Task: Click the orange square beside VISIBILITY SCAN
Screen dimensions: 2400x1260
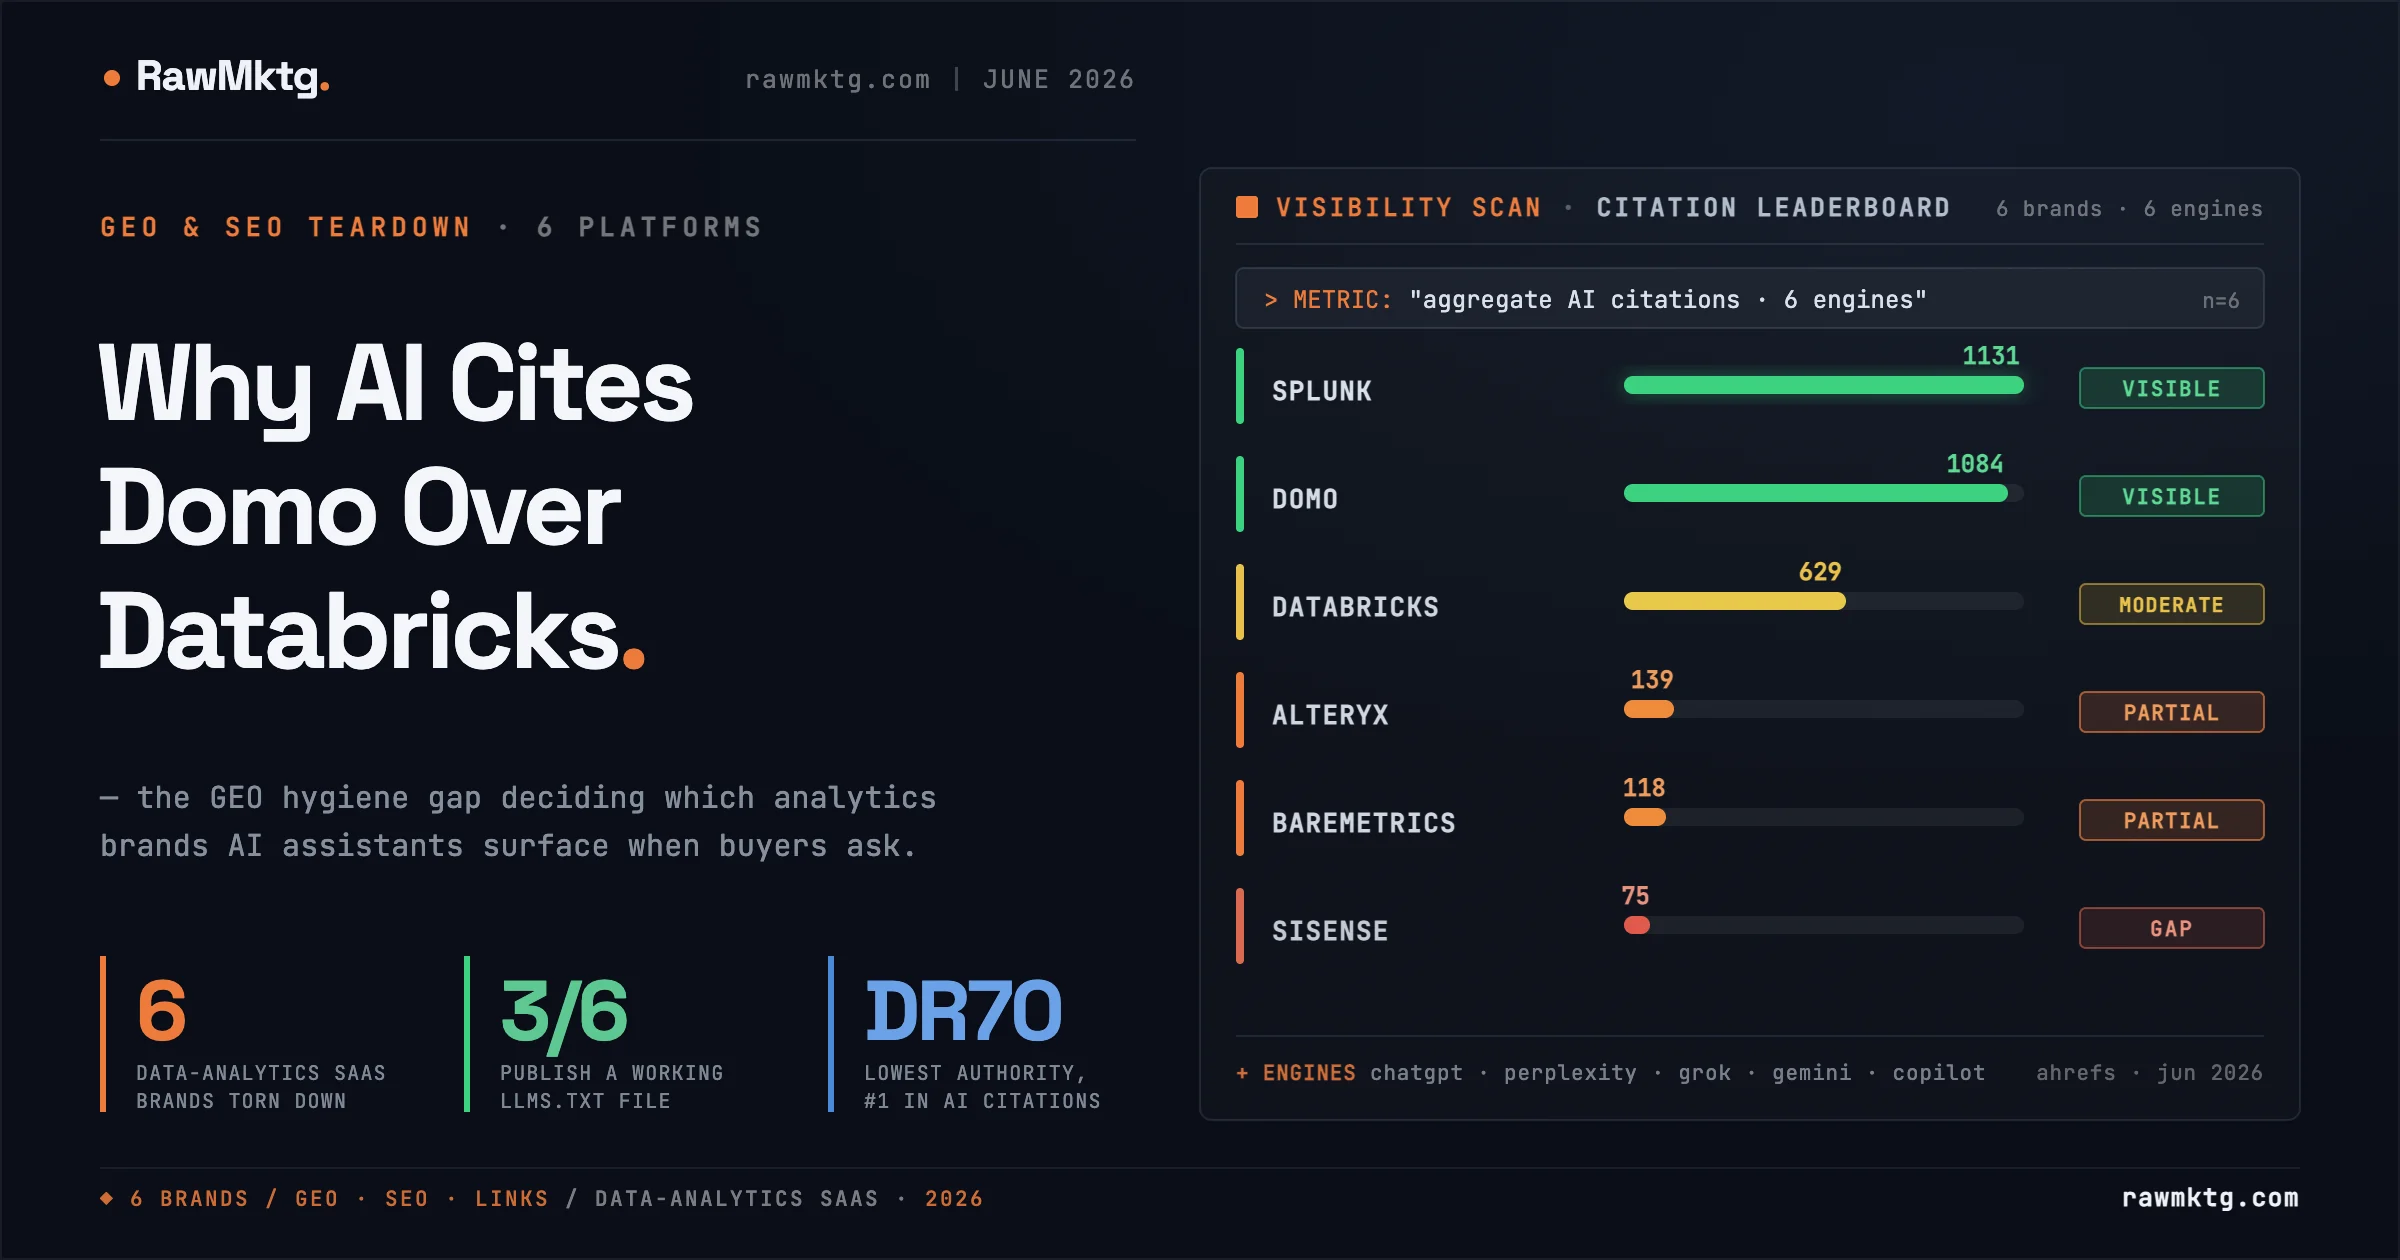Action: coord(1247,207)
